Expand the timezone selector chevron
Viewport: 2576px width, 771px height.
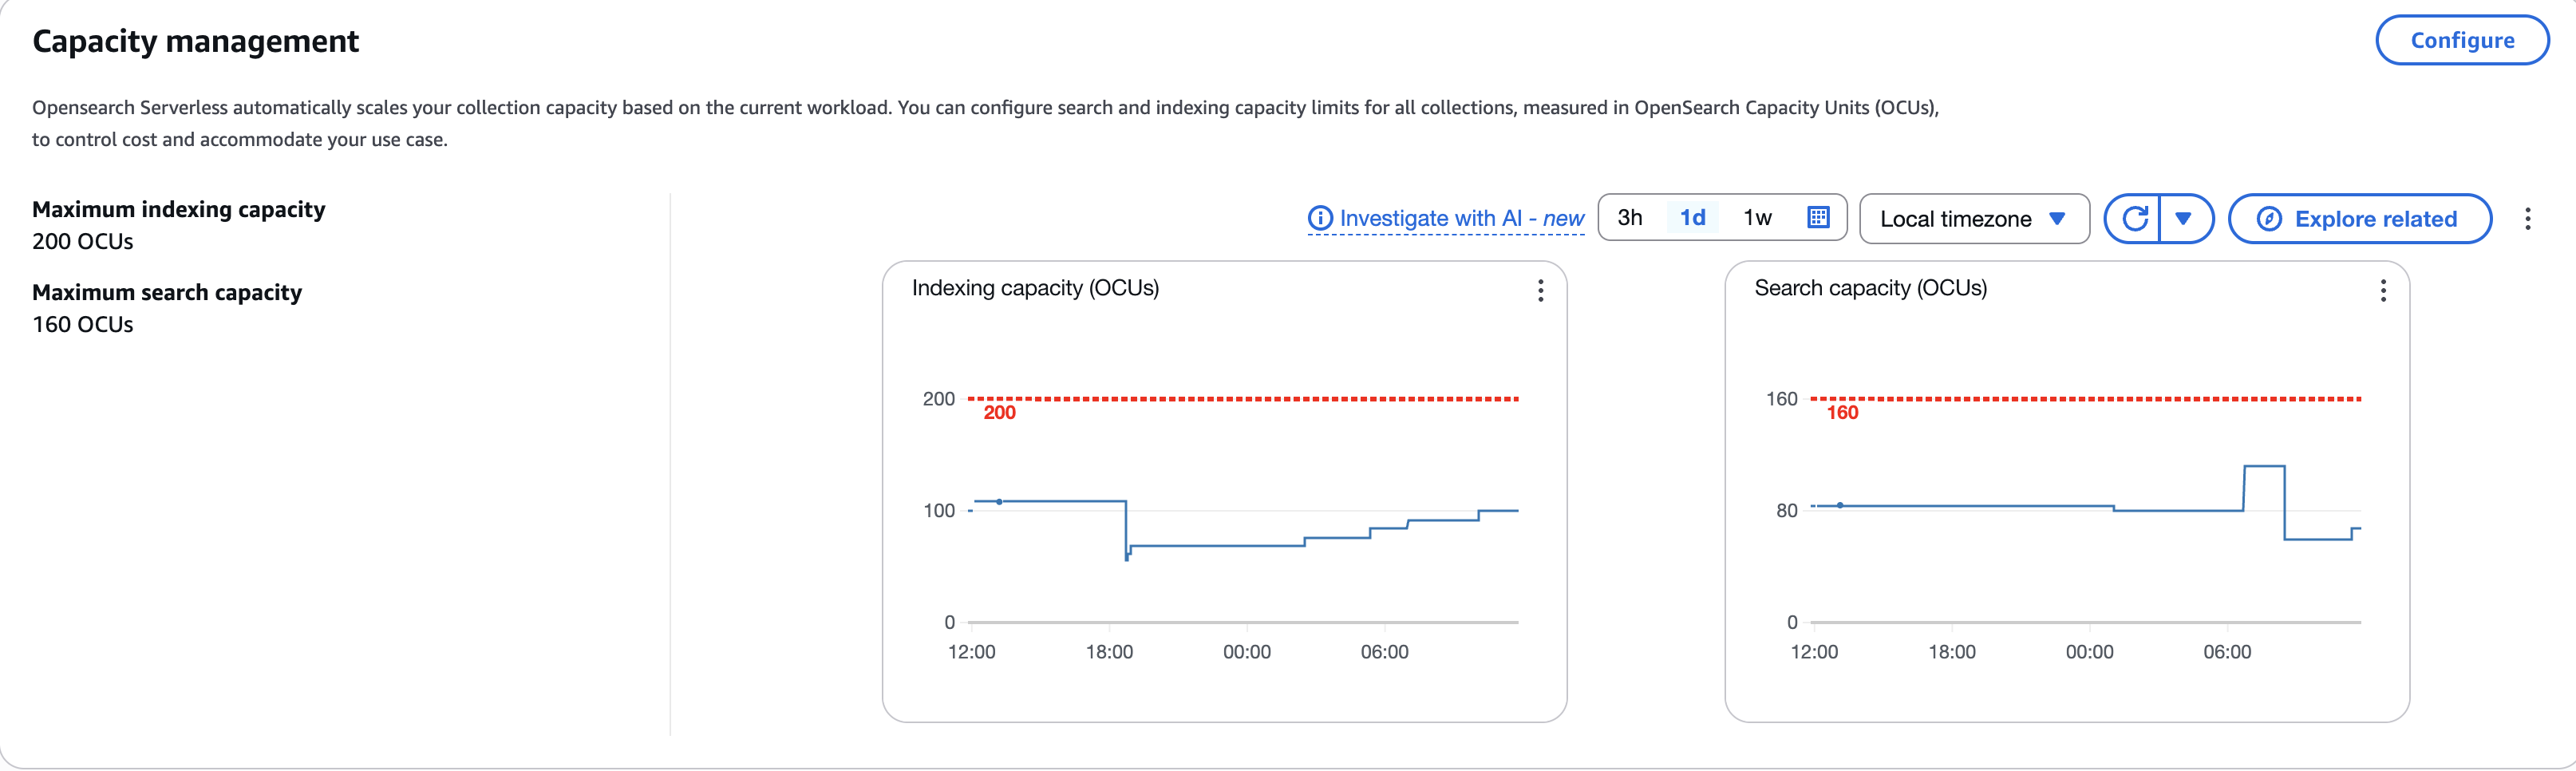pyautogui.click(x=2058, y=218)
